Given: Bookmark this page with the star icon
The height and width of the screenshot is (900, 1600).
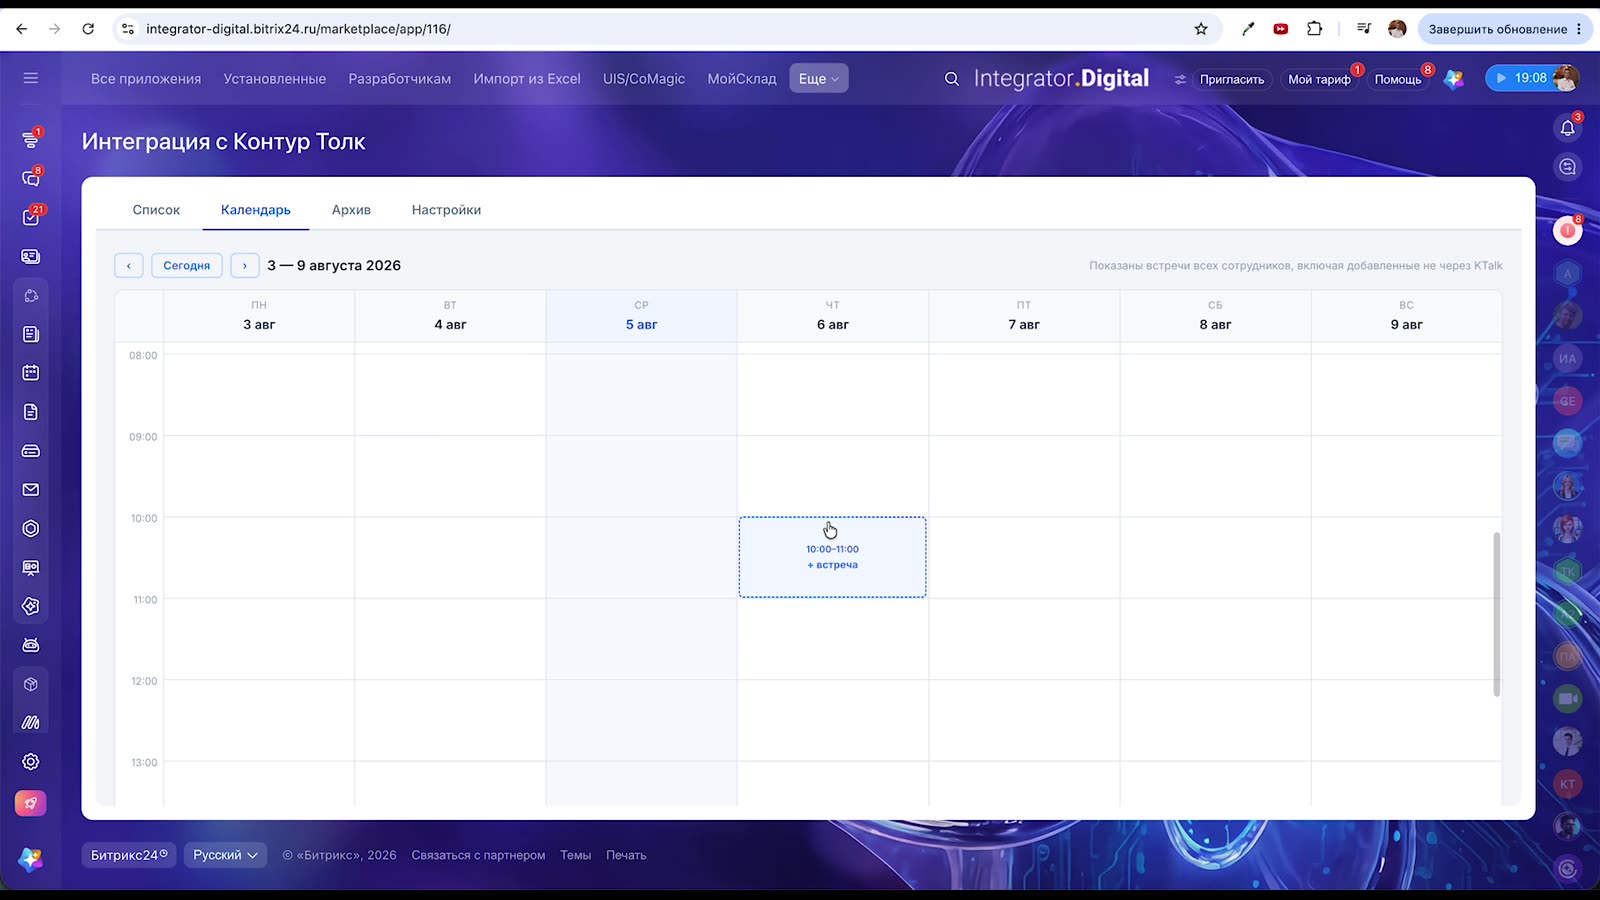Looking at the screenshot, I should (1201, 29).
